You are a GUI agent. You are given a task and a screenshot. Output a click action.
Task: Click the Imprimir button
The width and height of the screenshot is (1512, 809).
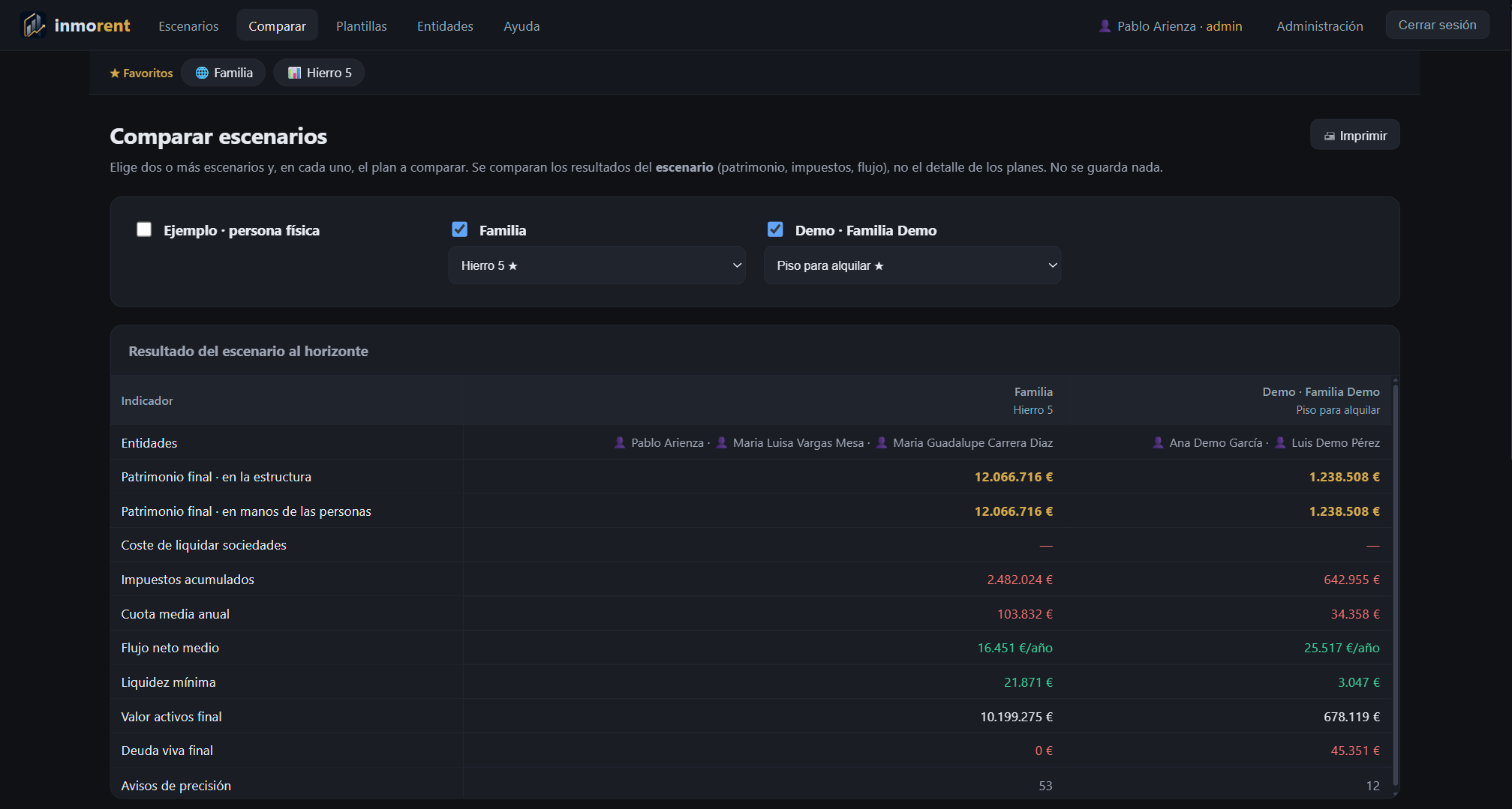click(x=1355, y=135)
